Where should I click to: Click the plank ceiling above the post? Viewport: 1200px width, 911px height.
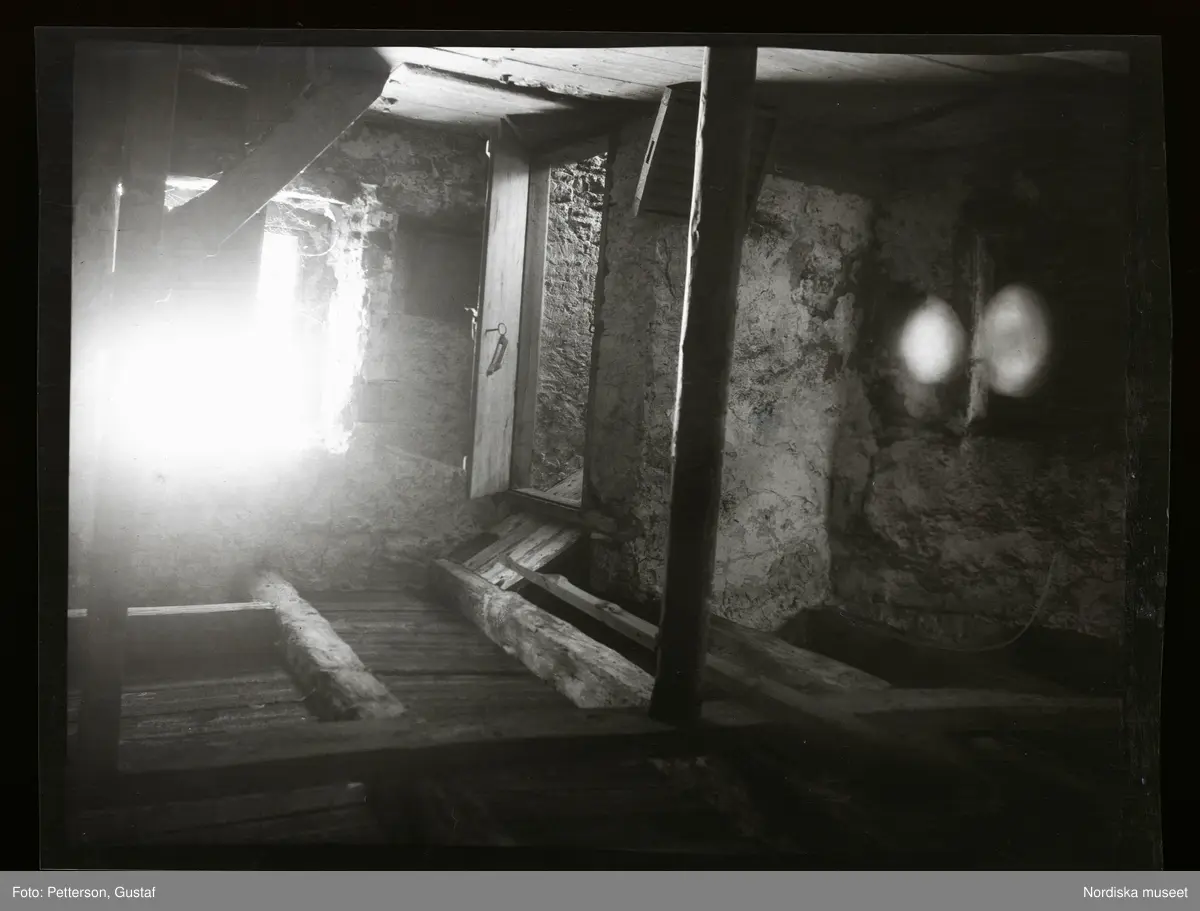(x=600, y=70)
